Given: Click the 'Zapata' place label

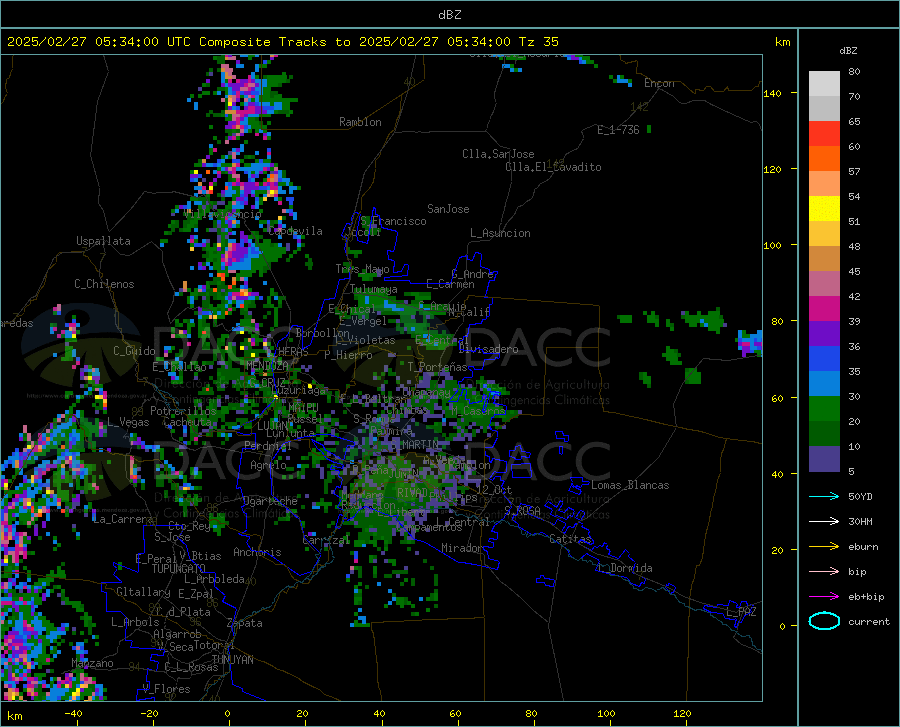Looking at the screenshot, I should coord(245,623).
